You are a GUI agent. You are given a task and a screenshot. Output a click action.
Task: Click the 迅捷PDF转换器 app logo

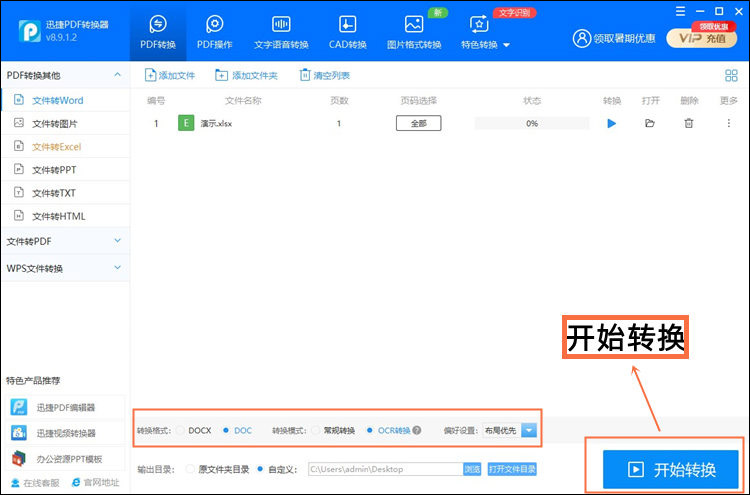(29, 31)
